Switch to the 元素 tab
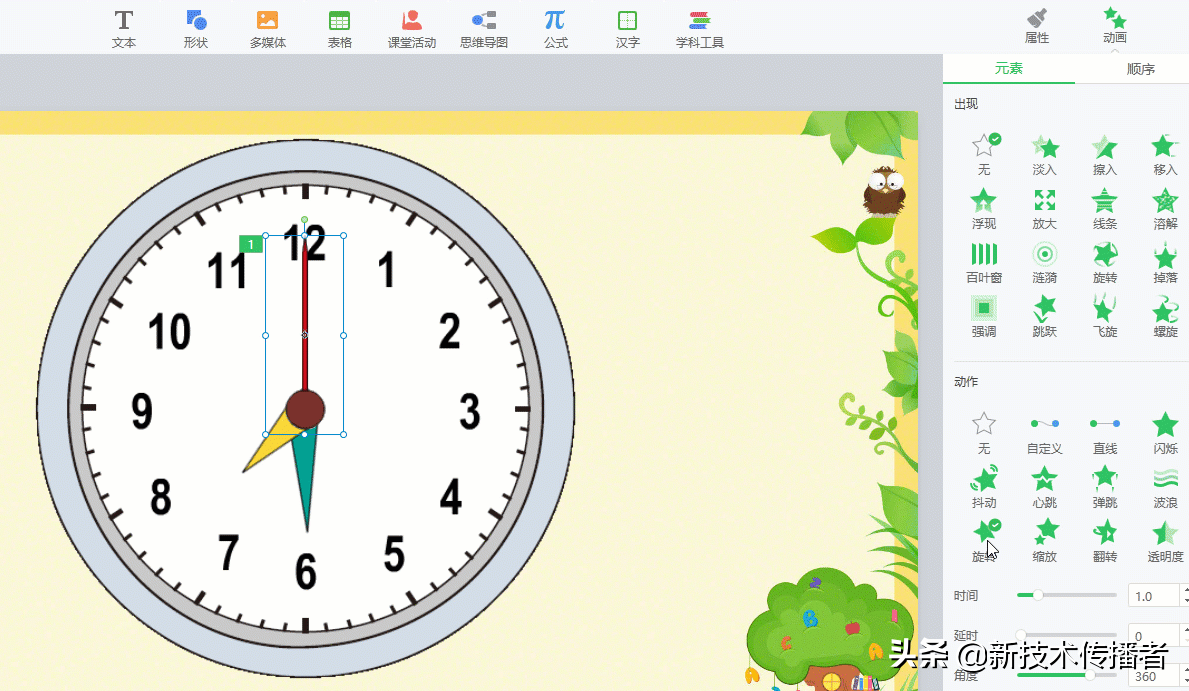Image resolution: width=1189 pixels, height=691 pixels. pyautogui.click(x=1009, y=68)
